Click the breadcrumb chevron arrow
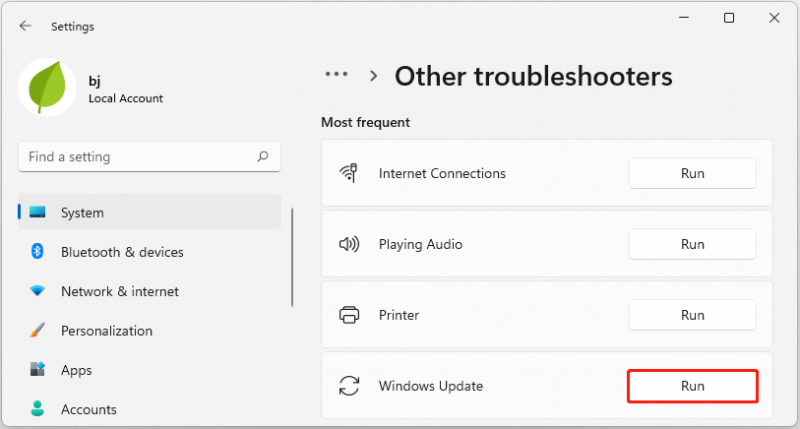This screenshot has height=429, width=800. [x=374, y=76]
